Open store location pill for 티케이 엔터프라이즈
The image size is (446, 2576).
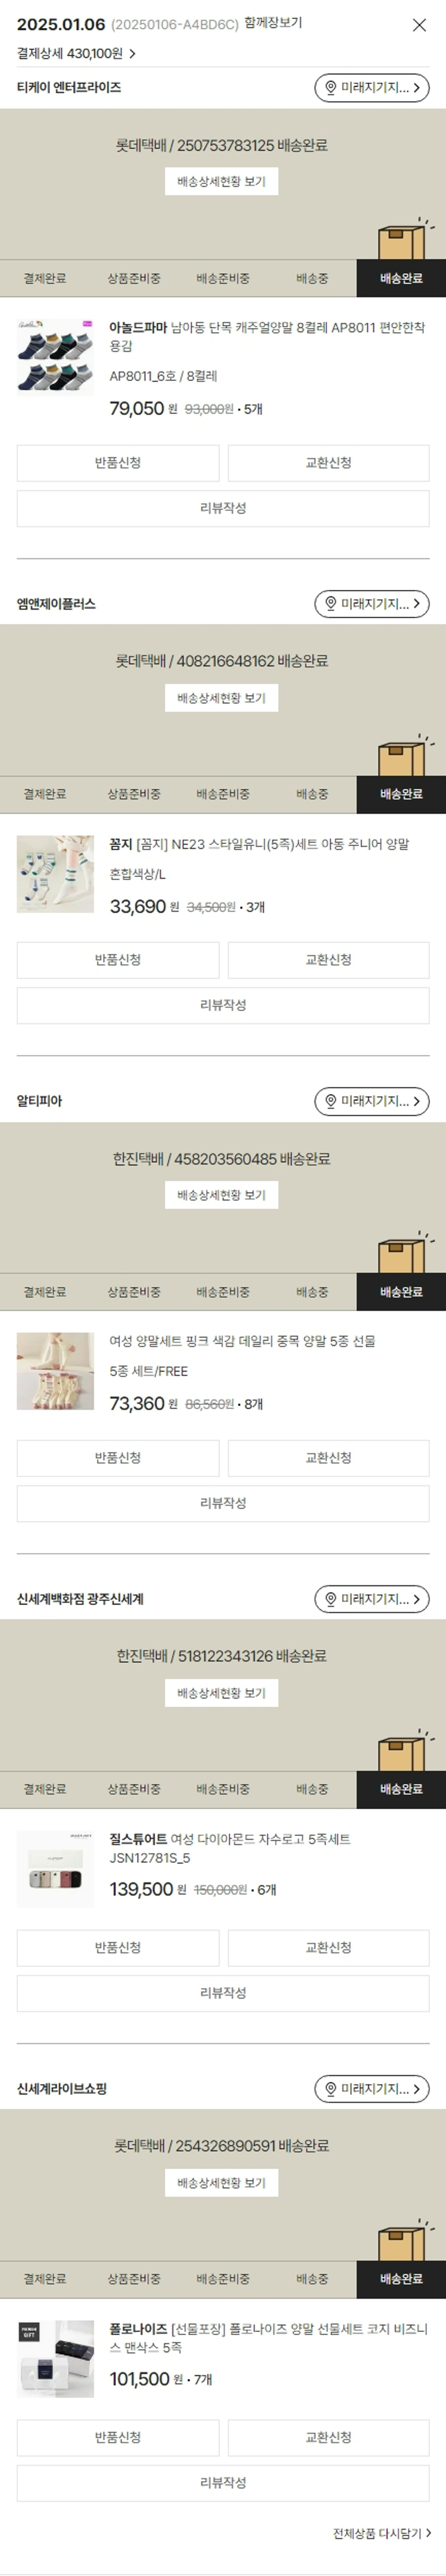pos(372,88)
